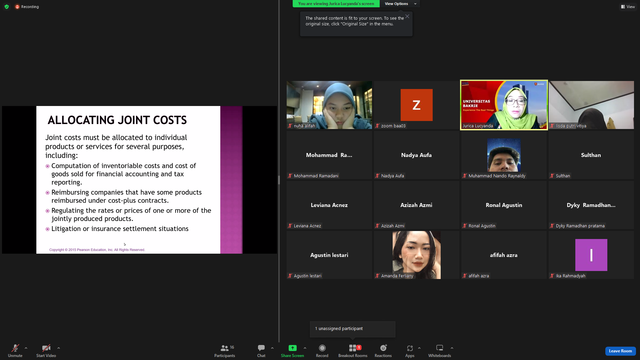This screenshot has height=360, width=640.
Task: Click the muted mic icon on Sulthan's tile
Action: pos(552,176)
